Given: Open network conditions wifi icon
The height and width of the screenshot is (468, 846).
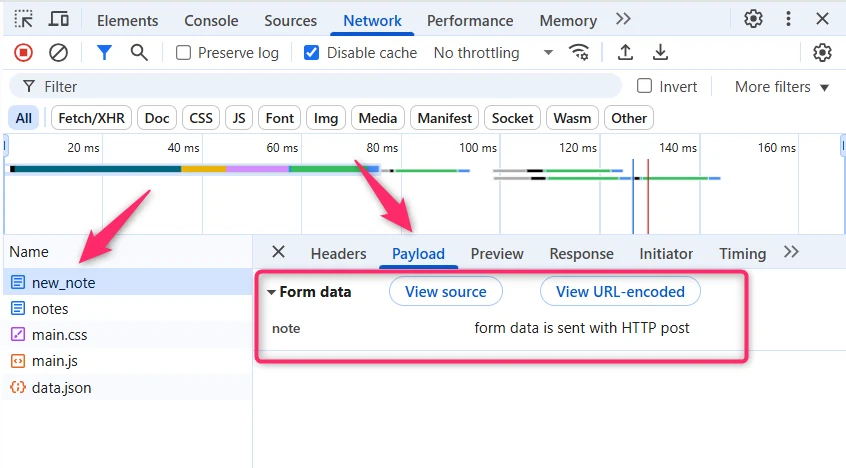Looking at the screenshot, I should (579, 52).
